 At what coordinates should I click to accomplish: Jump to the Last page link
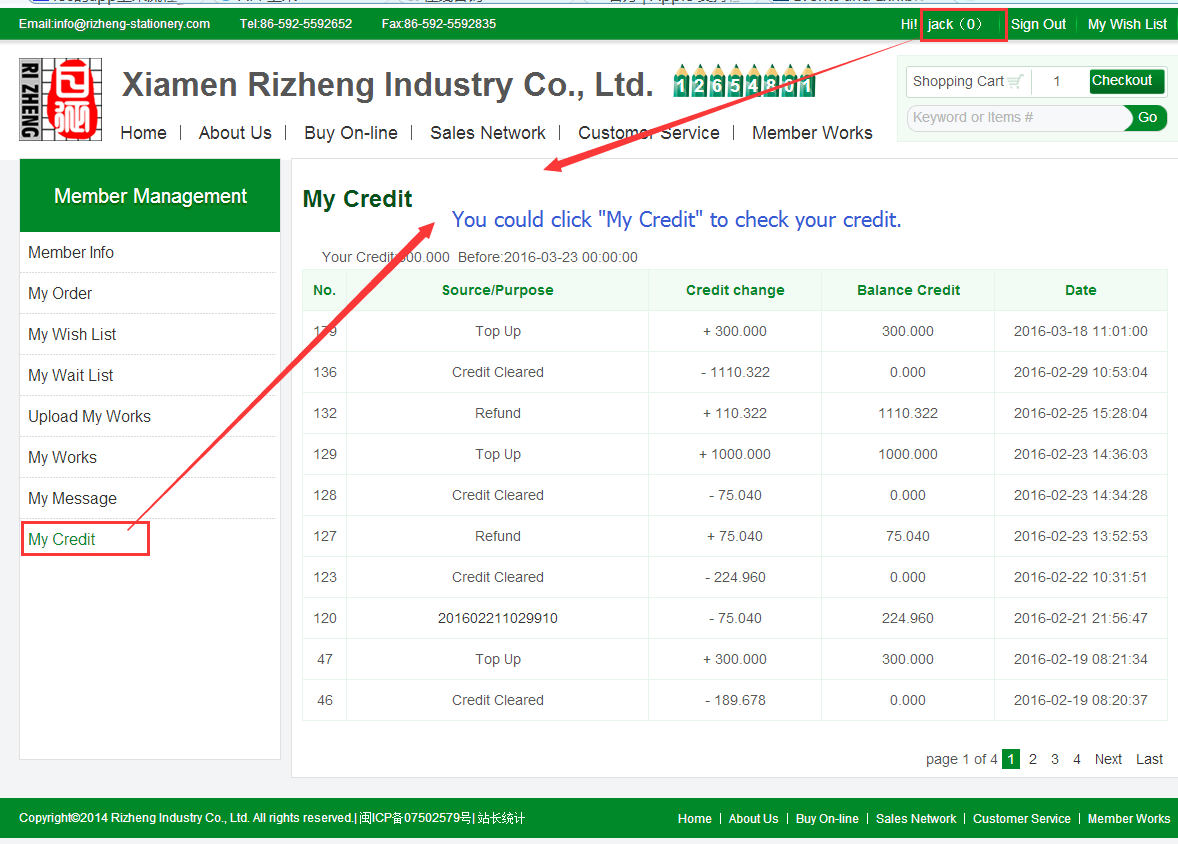1149,759
